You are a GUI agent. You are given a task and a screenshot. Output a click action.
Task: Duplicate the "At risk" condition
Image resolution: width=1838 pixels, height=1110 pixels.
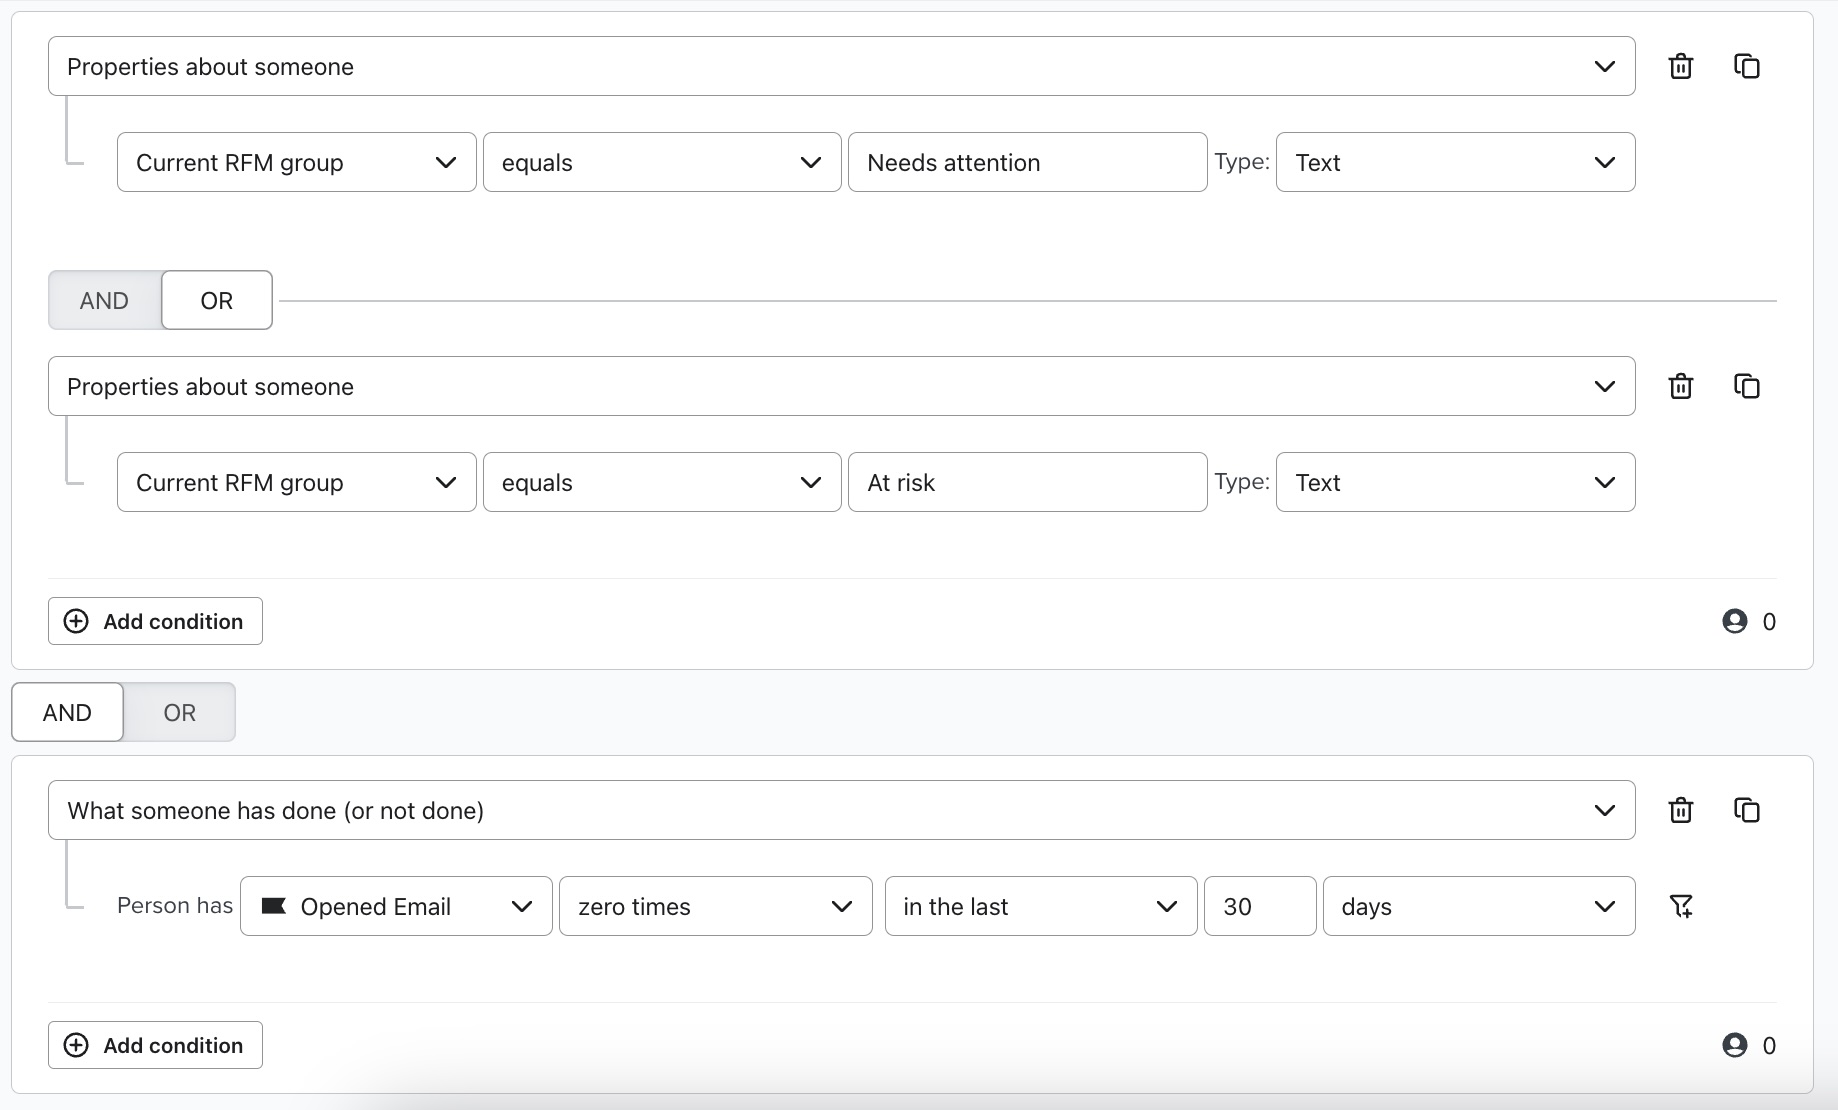coord(1747,386)
